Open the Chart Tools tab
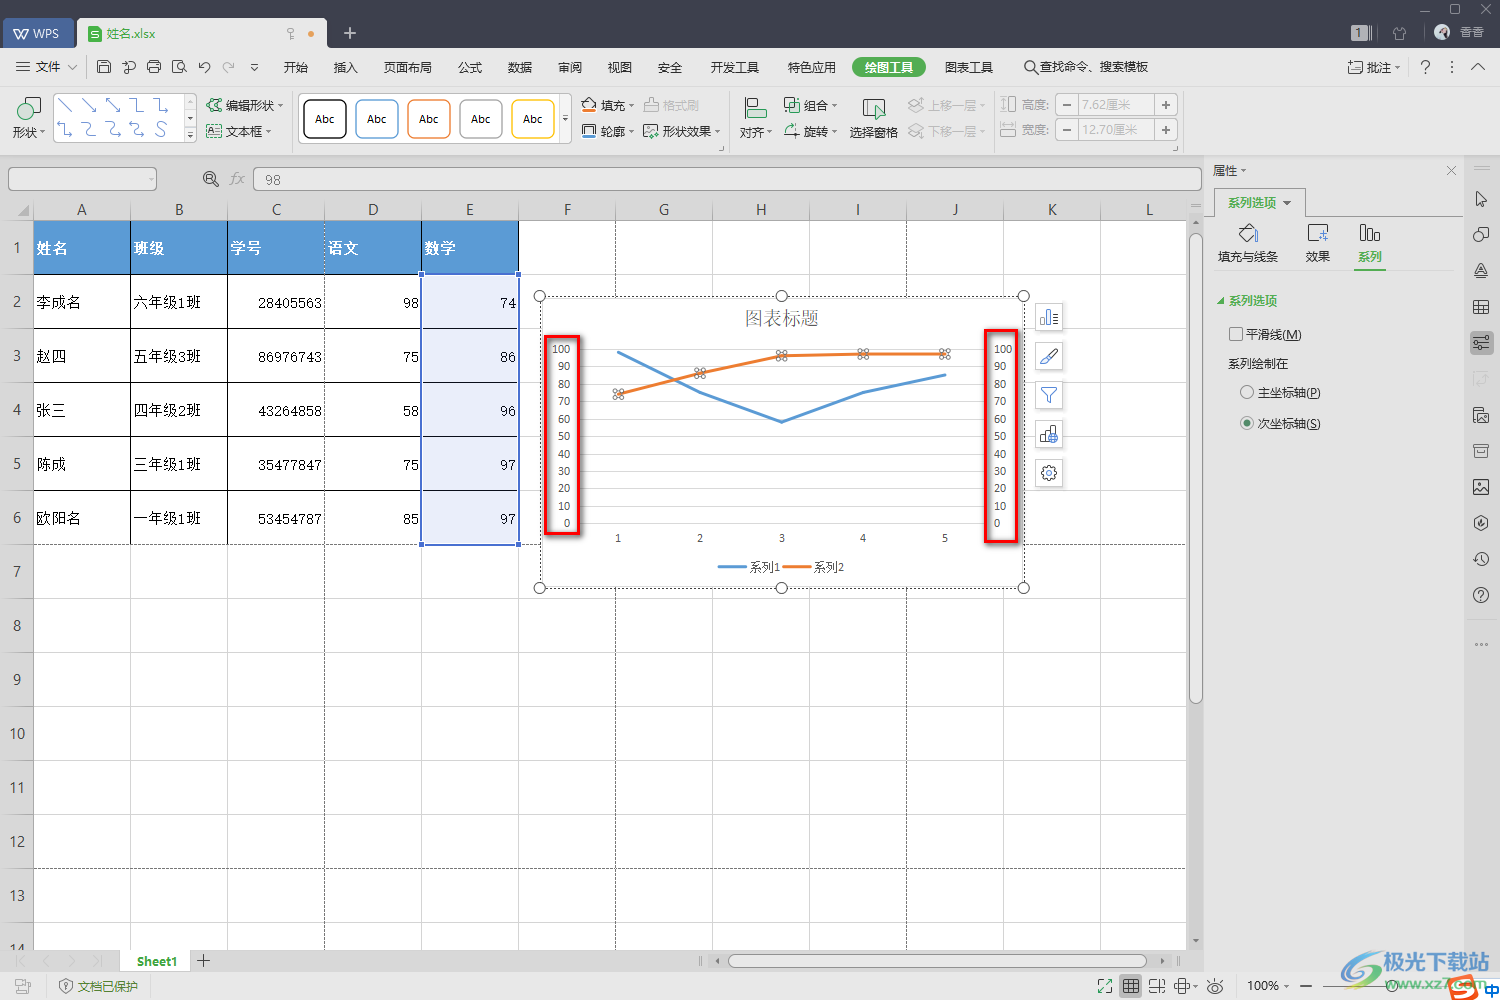The height and width of the screenshot is (1000, 1500). point(969,67)
